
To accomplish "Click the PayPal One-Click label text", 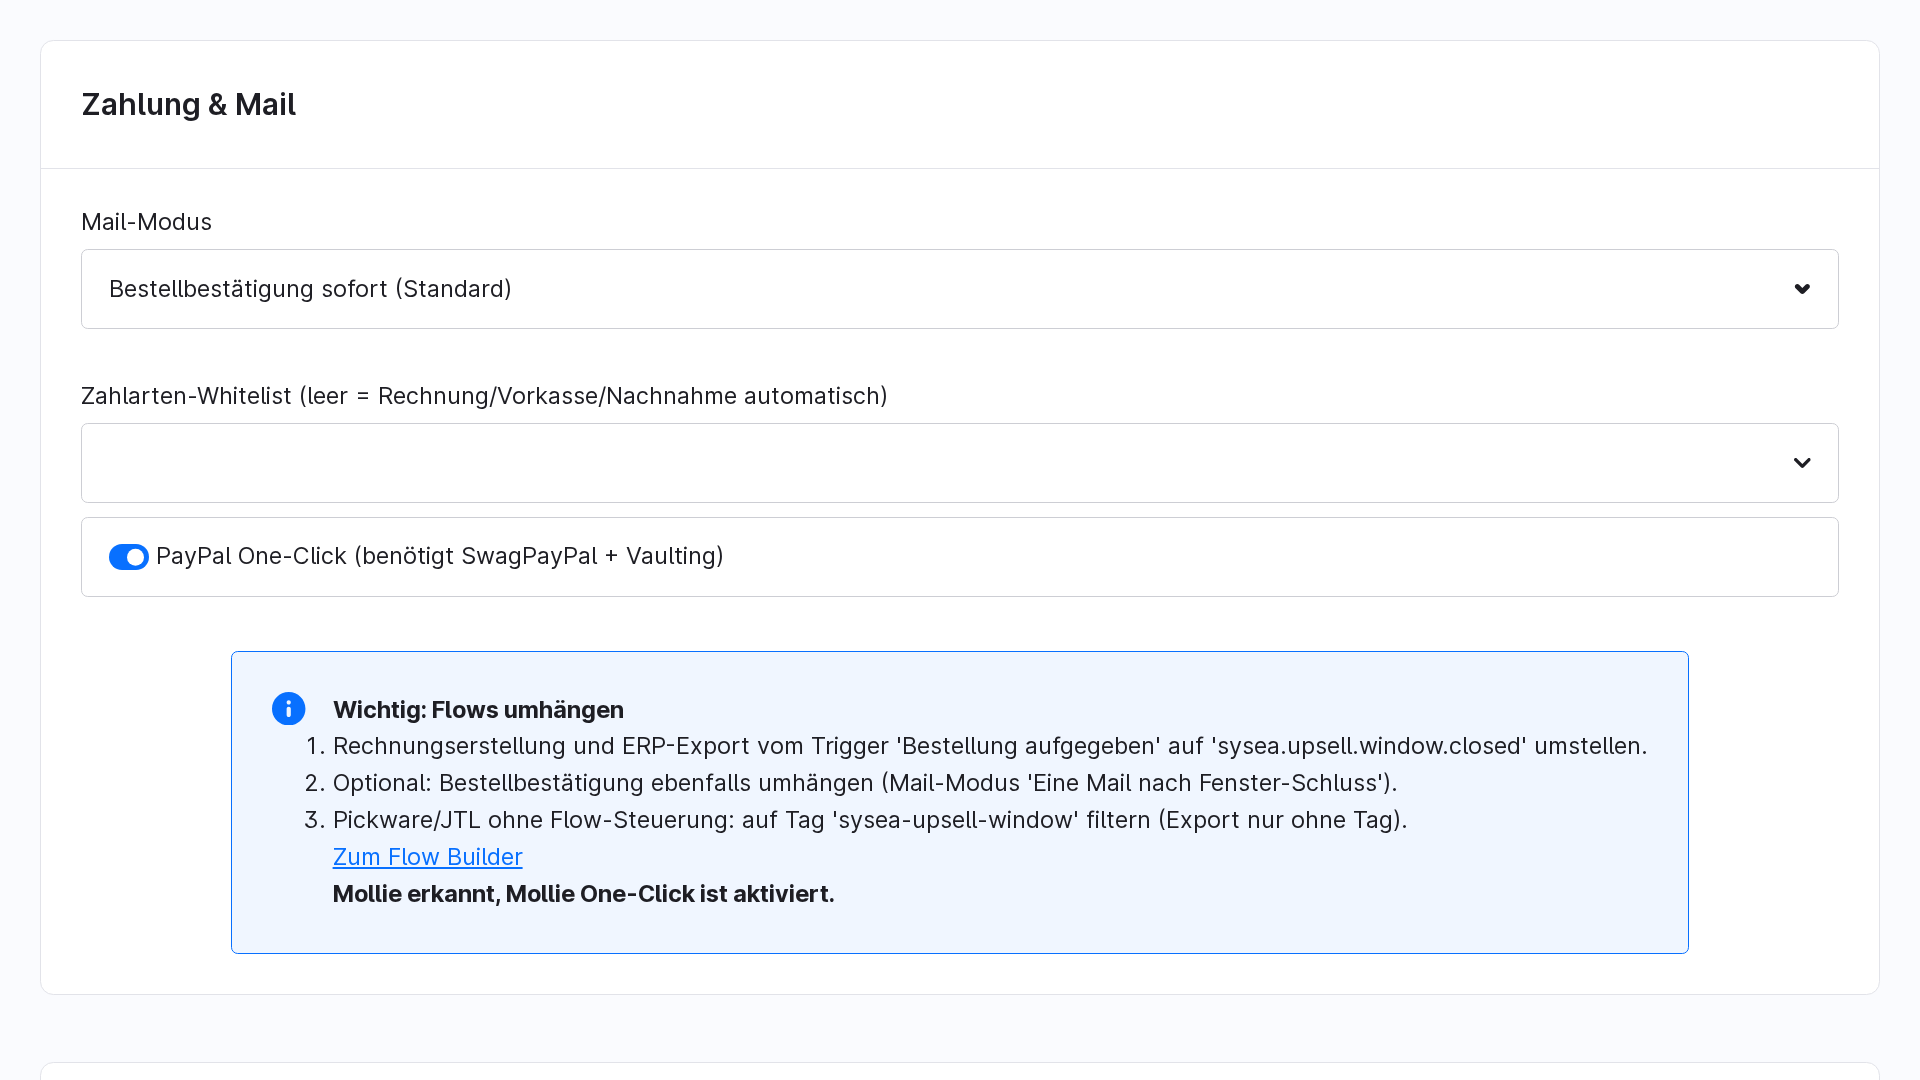I will tap(440, 556).
